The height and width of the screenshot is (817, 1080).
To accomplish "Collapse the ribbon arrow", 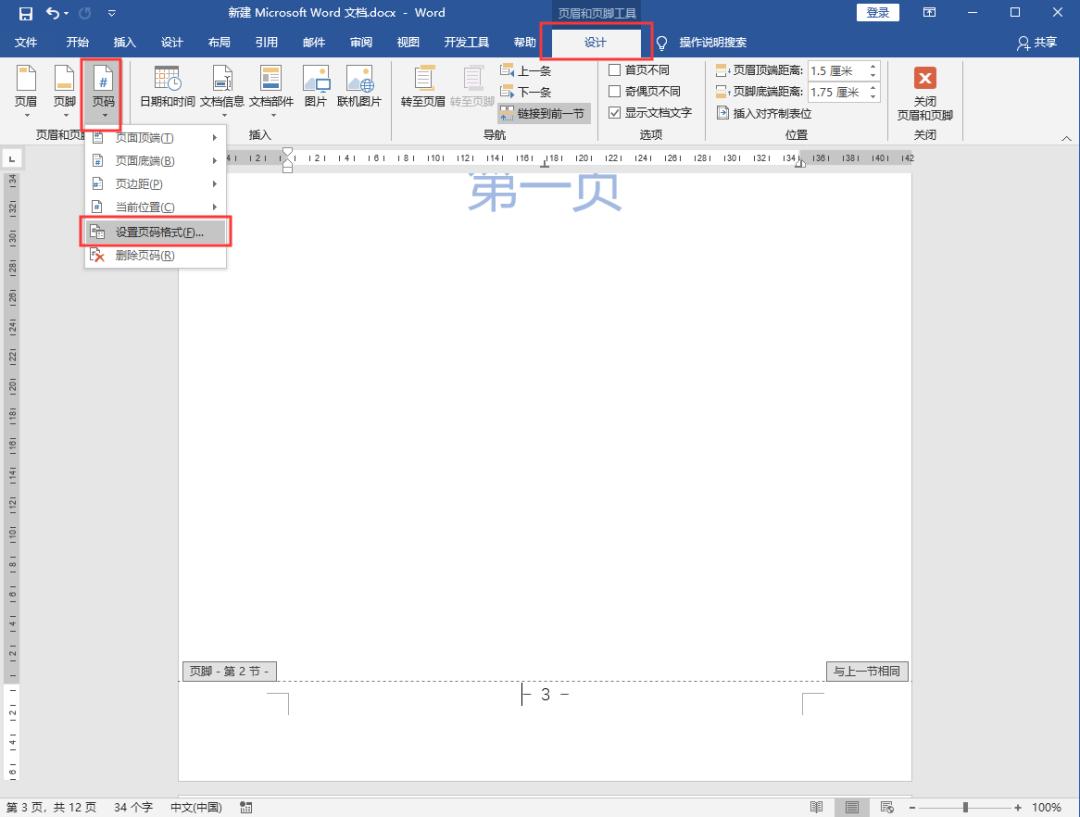I will point(1066,138).
